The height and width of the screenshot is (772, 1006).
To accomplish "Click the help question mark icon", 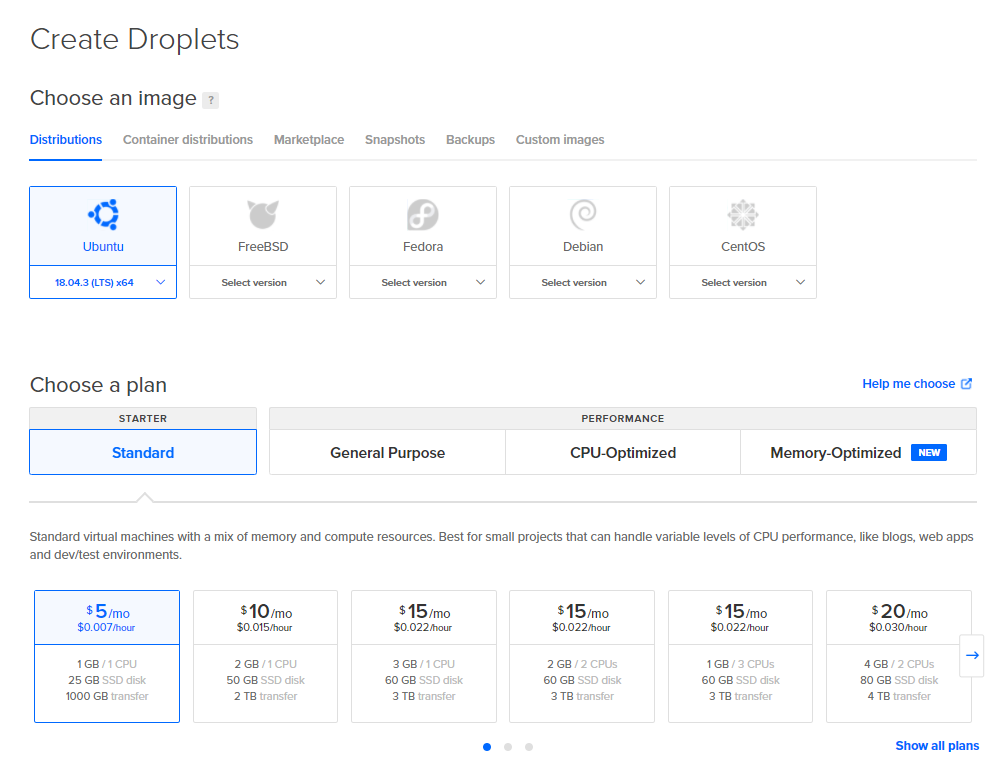I will tap(210, 100).
